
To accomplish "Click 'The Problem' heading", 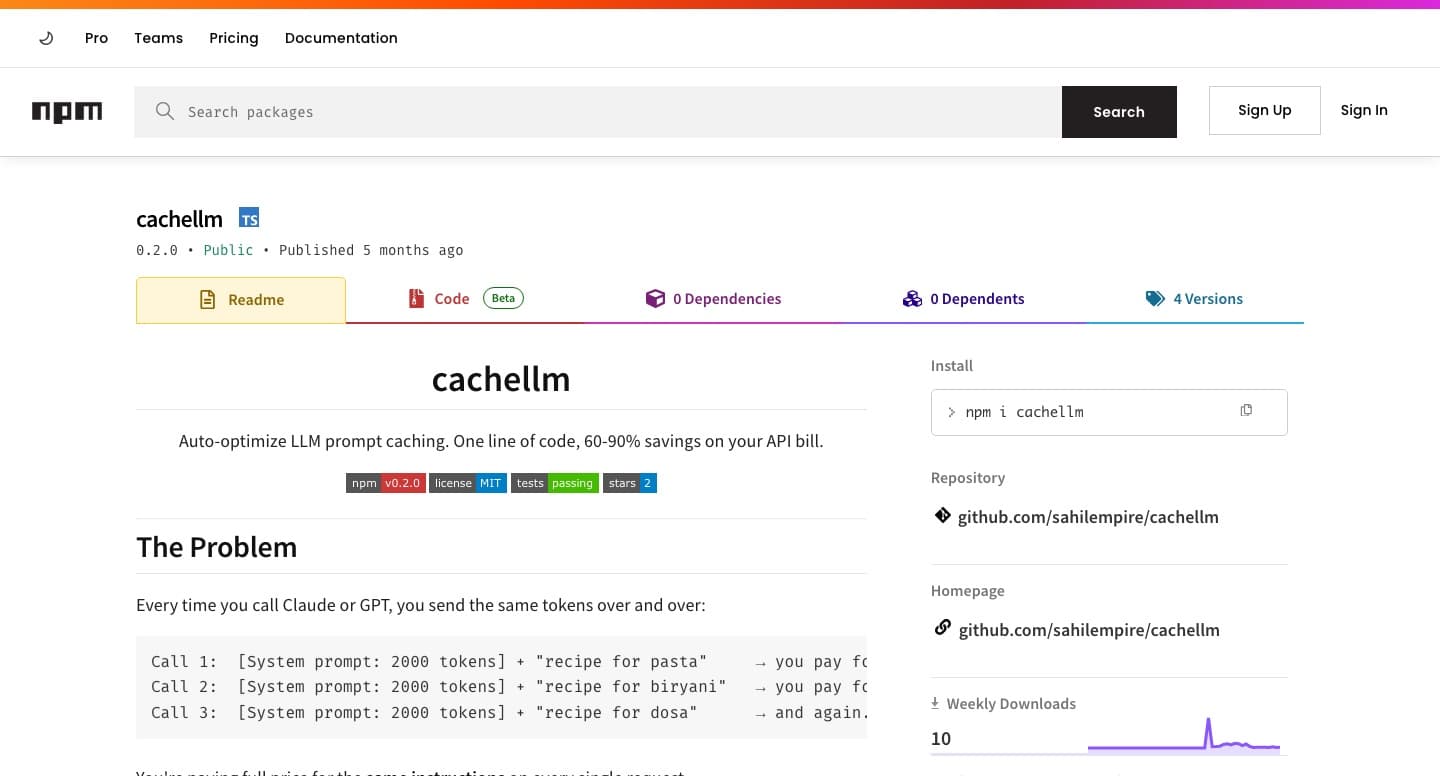I will [x=217, y=547].
